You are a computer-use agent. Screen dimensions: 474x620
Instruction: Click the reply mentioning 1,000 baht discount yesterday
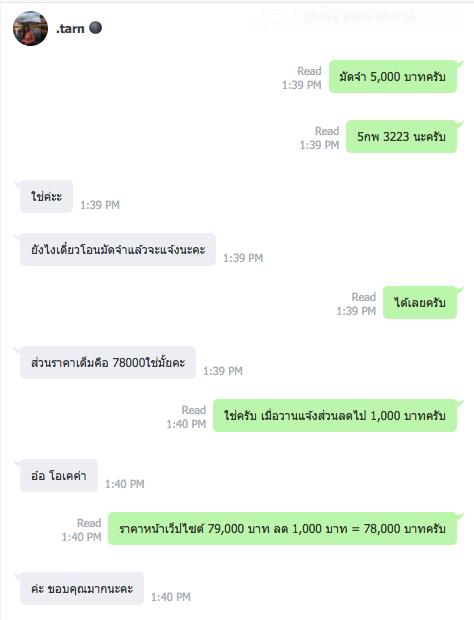coord(335,416)
